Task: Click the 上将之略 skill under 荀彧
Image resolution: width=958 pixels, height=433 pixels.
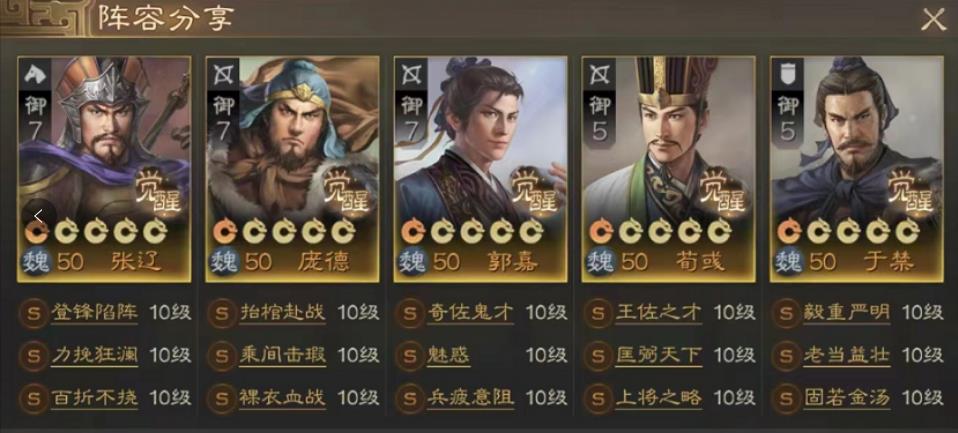Action: 658,398
